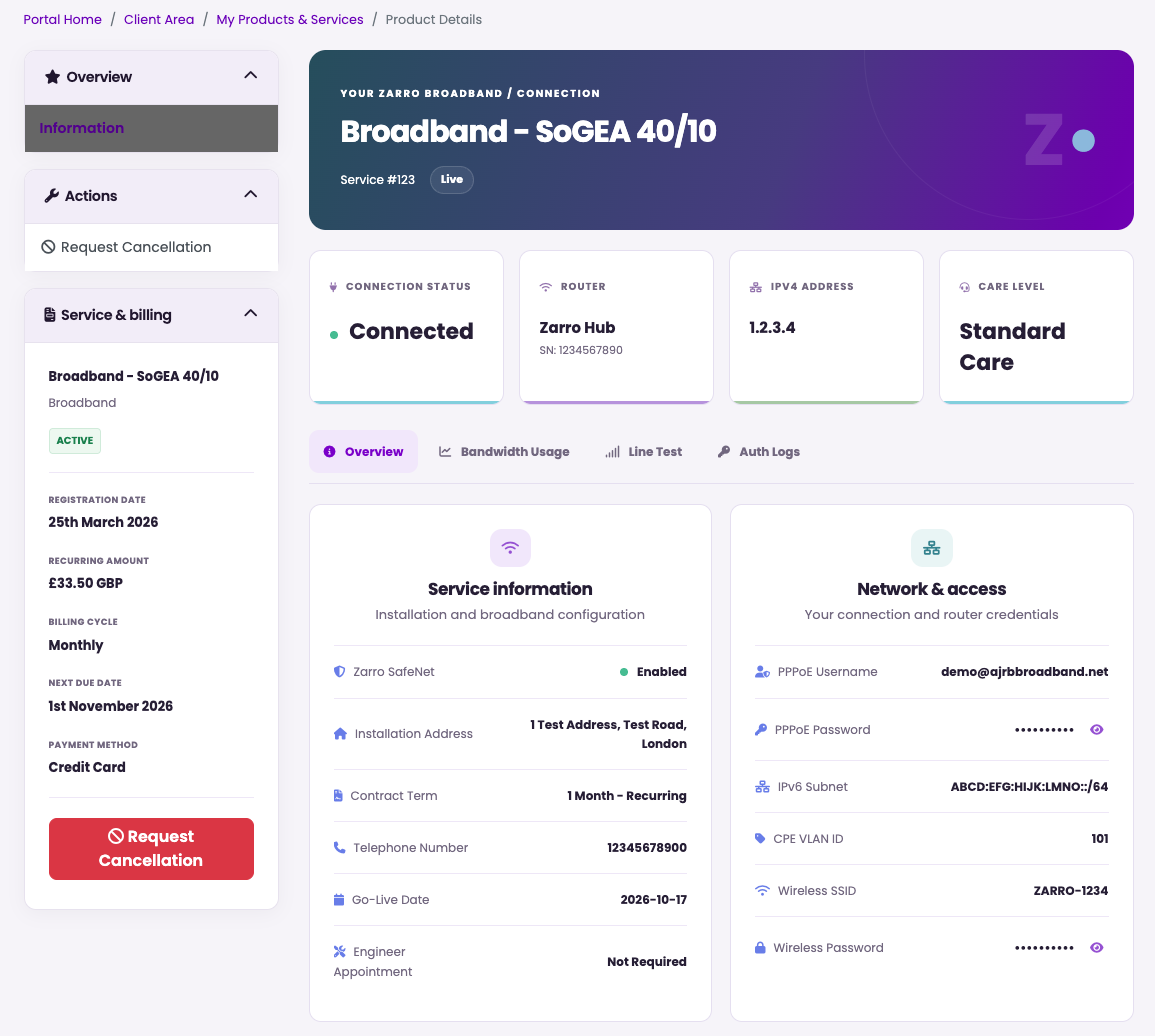Click the Live status badge

click(x=452, y=180)
